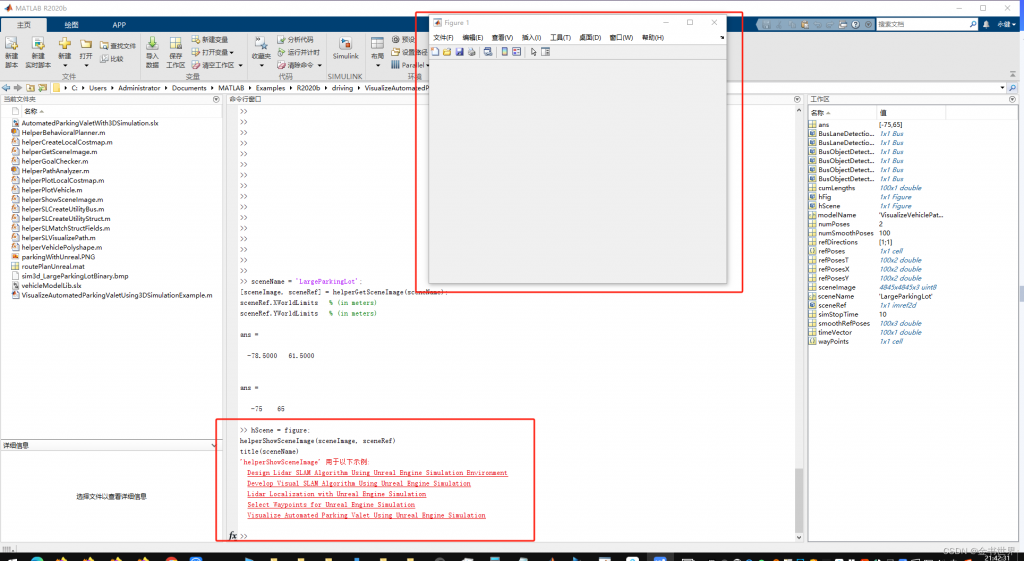Image resolution: width=1024 pixels, height=561 pixels.
Task: Toggle Insert Colorbar in Figure 1 toolbar
Action: tap(504, 52)
